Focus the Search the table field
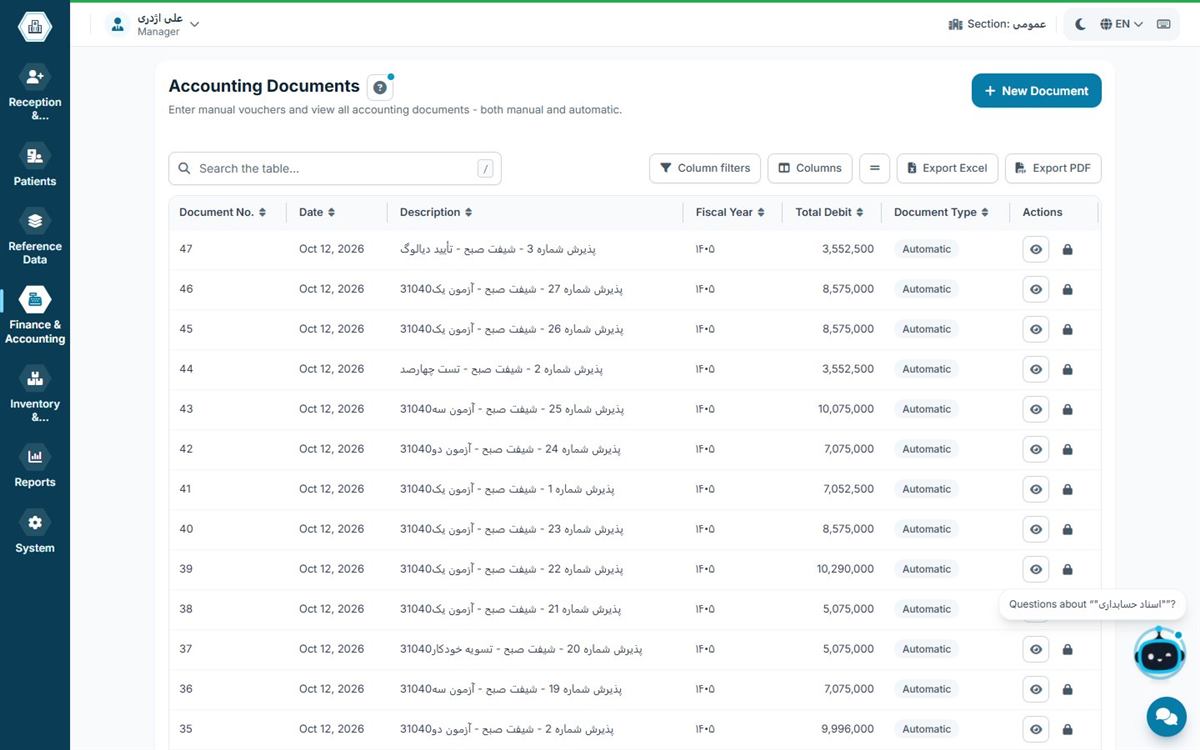The image size is (1200, 750). (334, 168)
